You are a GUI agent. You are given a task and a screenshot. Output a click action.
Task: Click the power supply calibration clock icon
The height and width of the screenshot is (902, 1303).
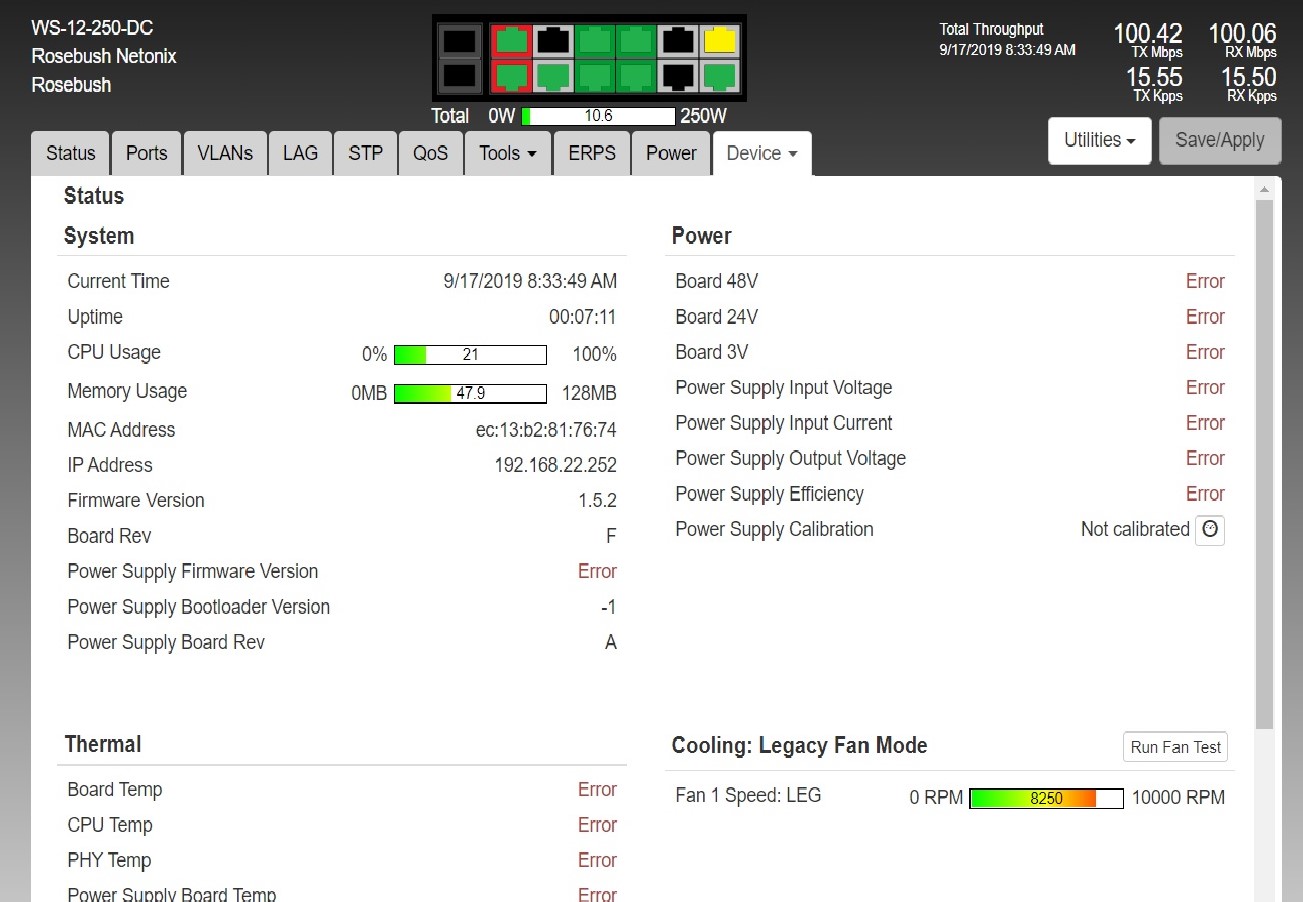pos(1210,530)
